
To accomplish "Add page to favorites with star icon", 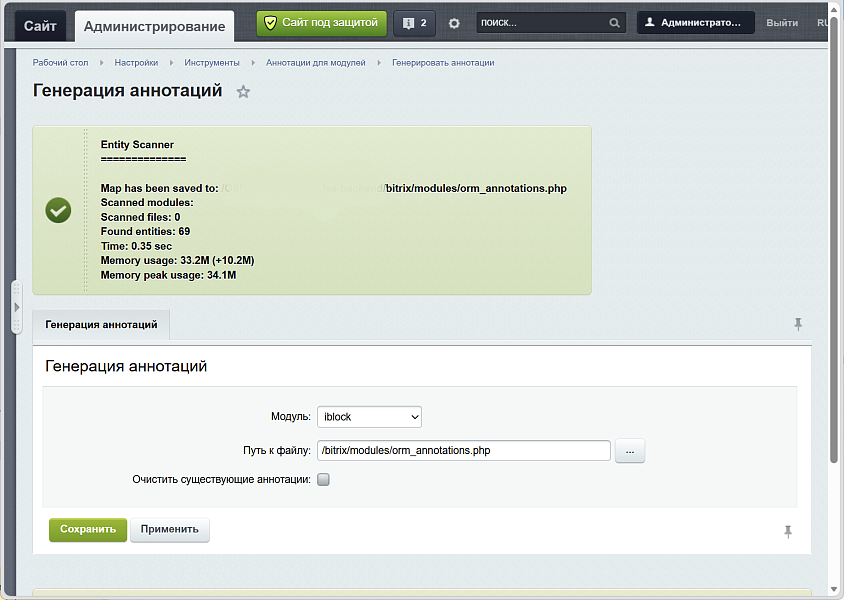I will coord(243,92).
